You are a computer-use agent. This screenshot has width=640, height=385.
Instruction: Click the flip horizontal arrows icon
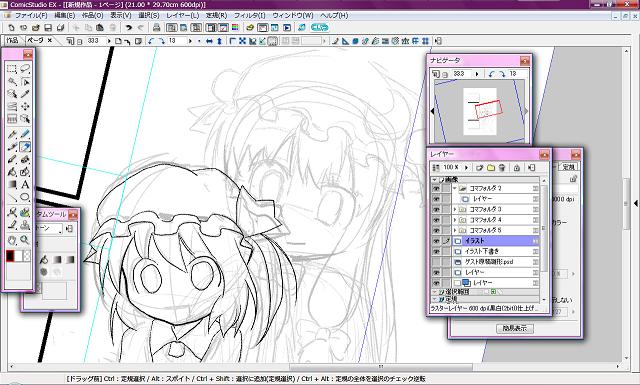209,41
